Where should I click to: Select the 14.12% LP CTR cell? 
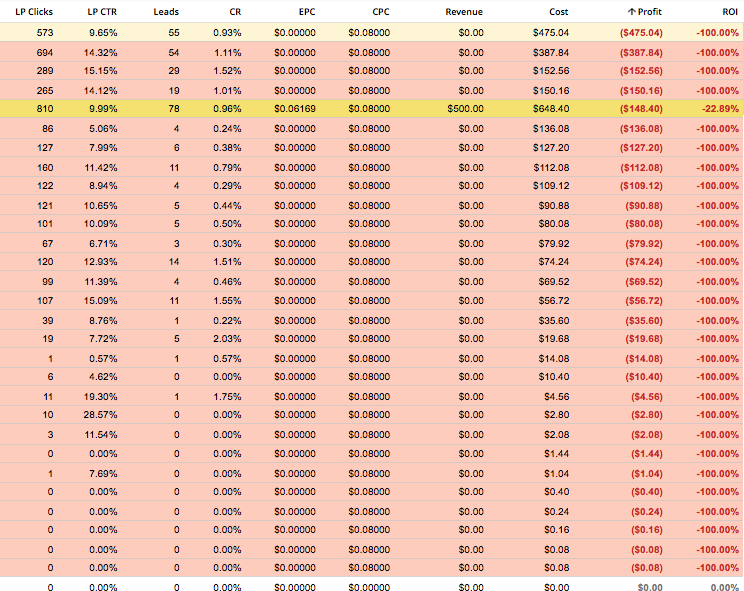tap(100, 91)
